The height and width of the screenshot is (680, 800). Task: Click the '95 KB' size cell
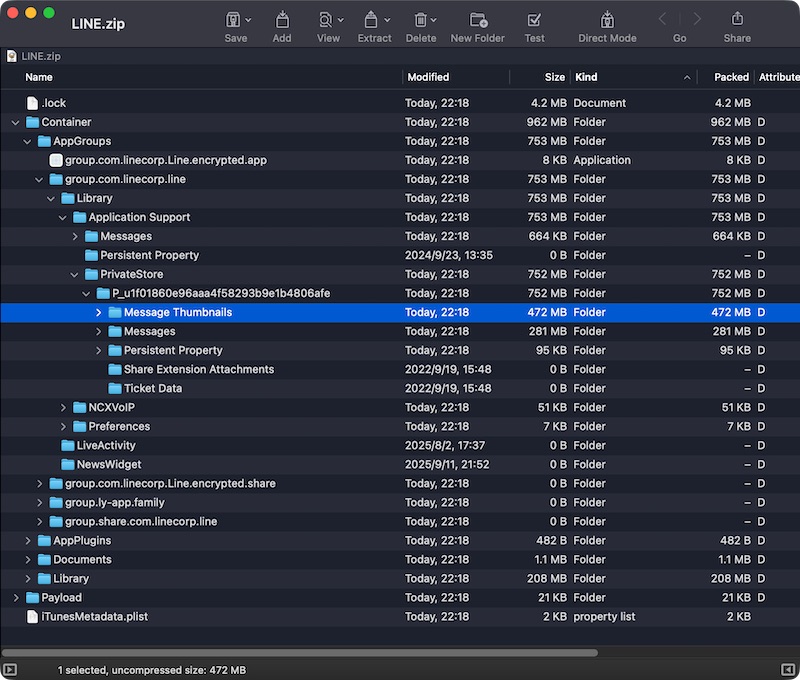coord(554,350)
